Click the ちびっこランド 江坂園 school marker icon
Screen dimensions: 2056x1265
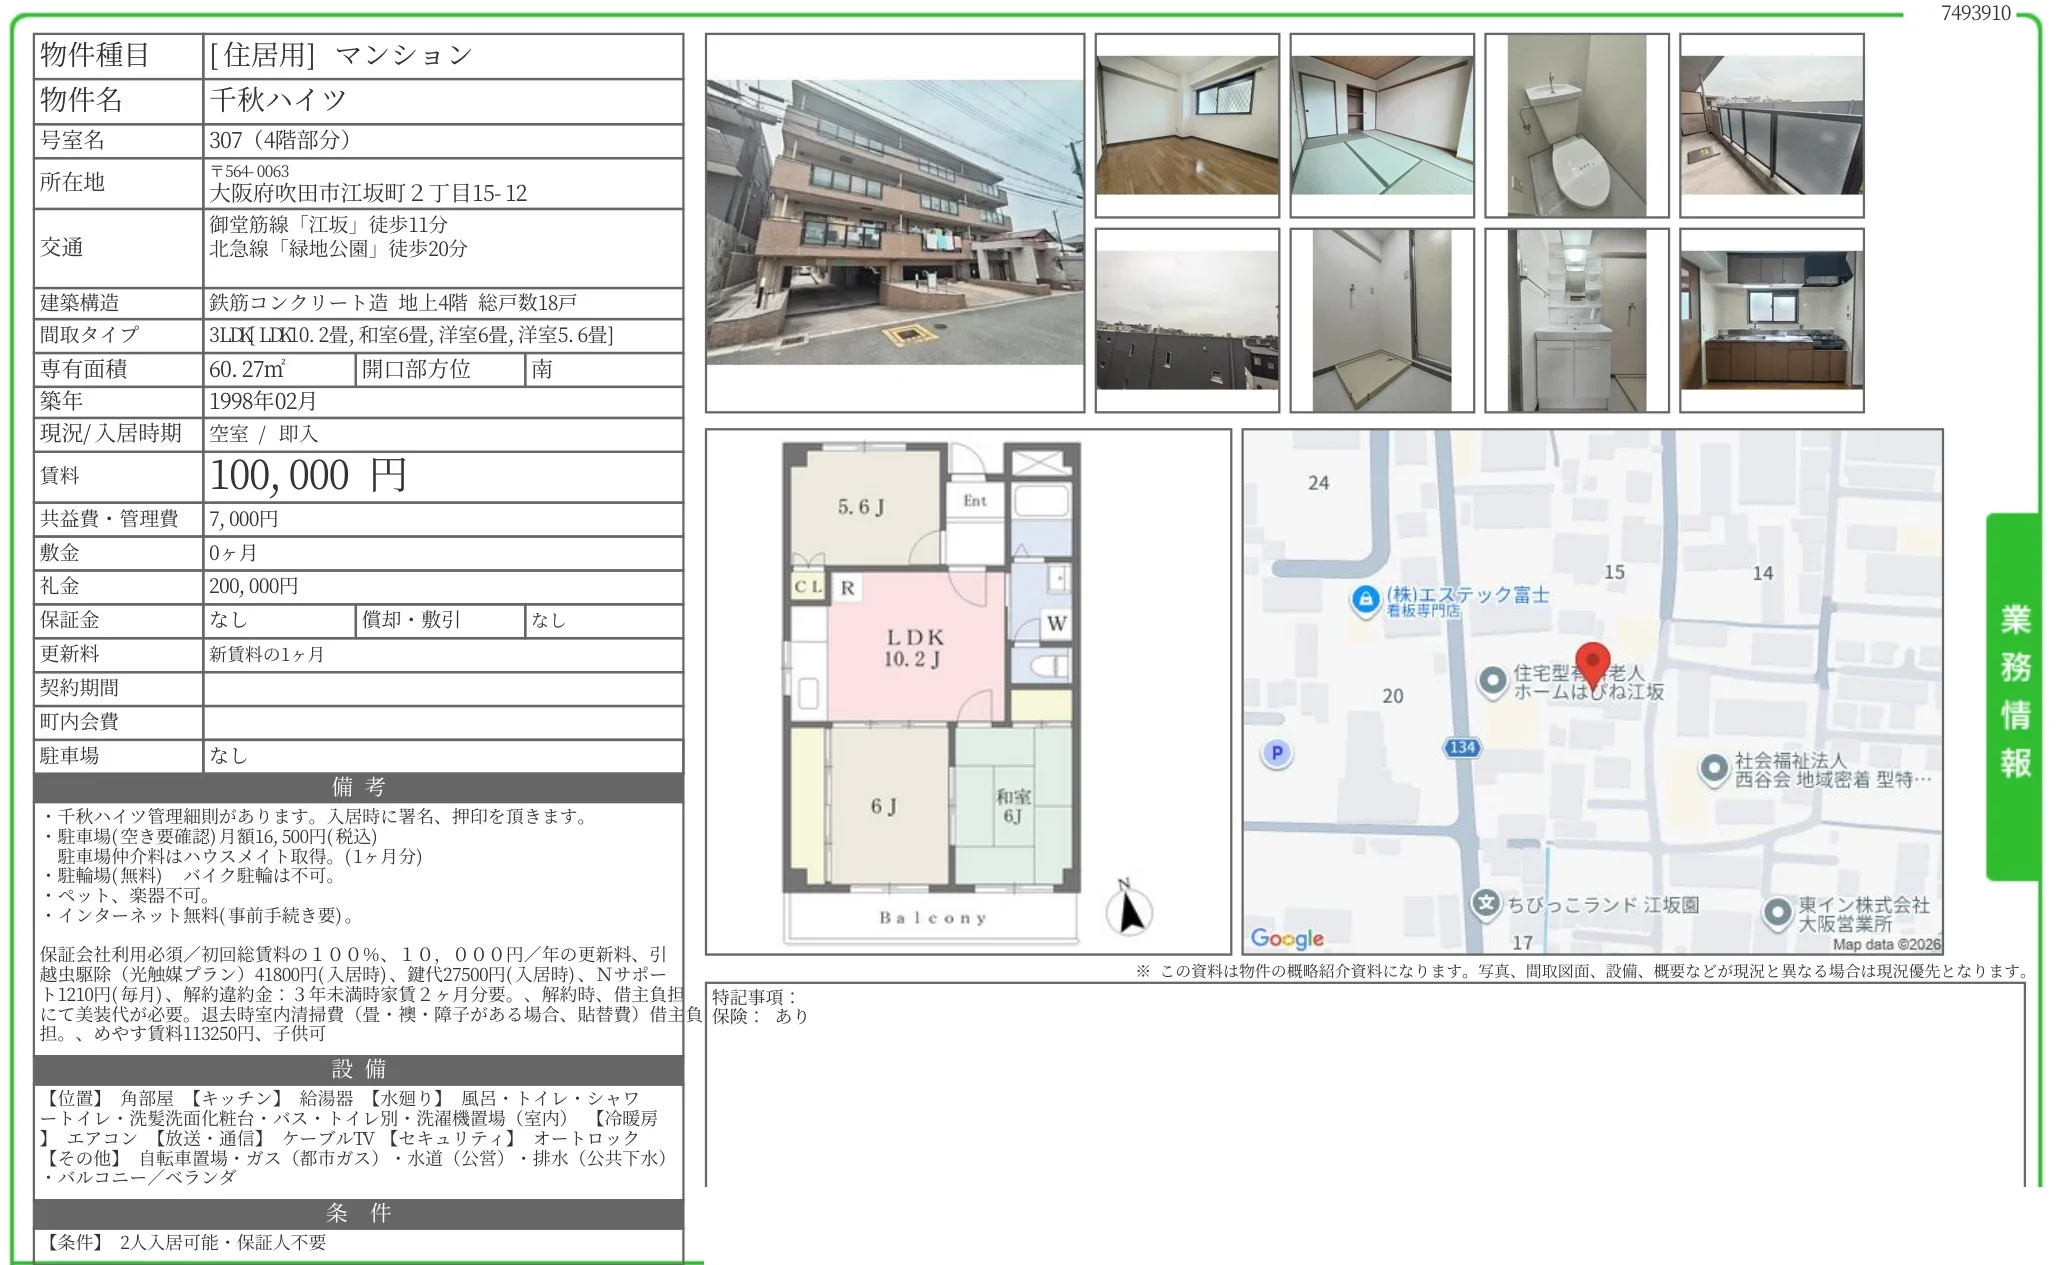[1487, 904]
